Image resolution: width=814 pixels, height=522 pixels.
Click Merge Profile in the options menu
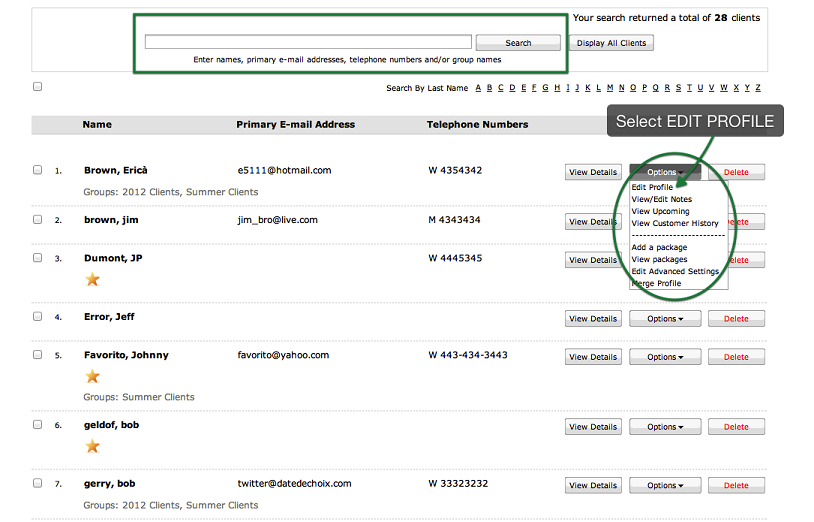pyautogui.click(x=657, y=283)
